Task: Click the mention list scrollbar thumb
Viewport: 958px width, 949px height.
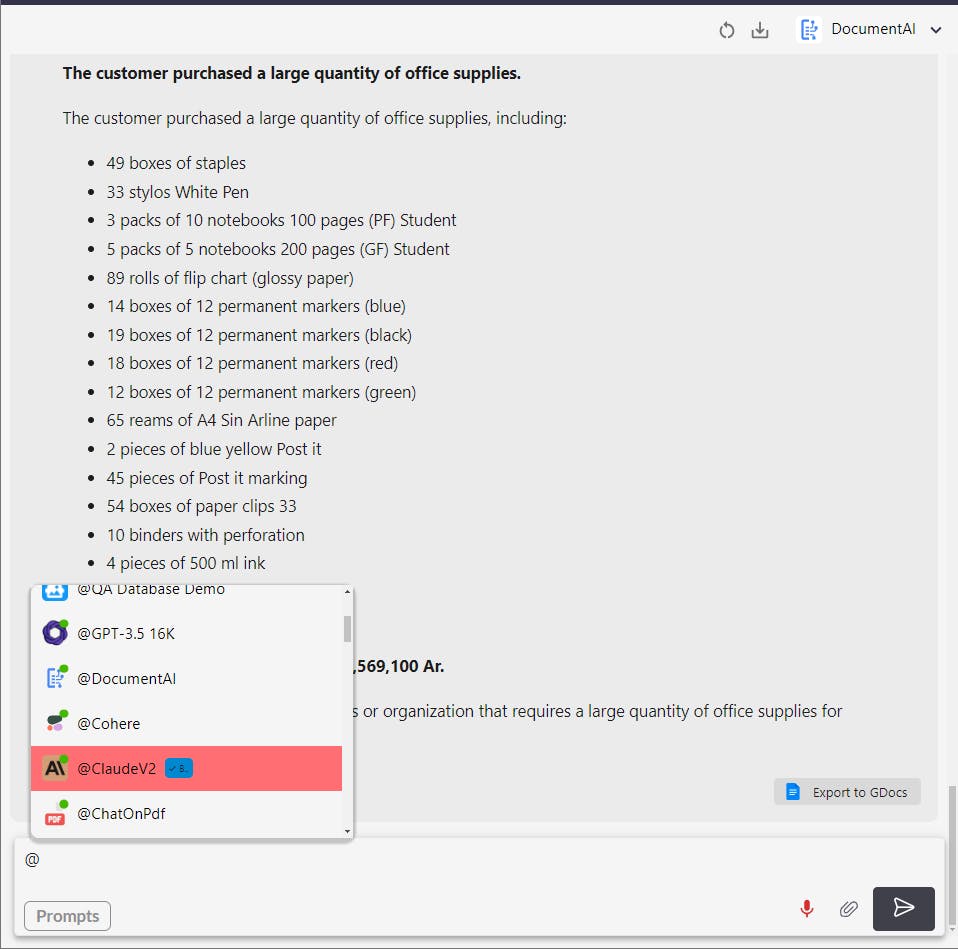Action: (x=347, y=628)
